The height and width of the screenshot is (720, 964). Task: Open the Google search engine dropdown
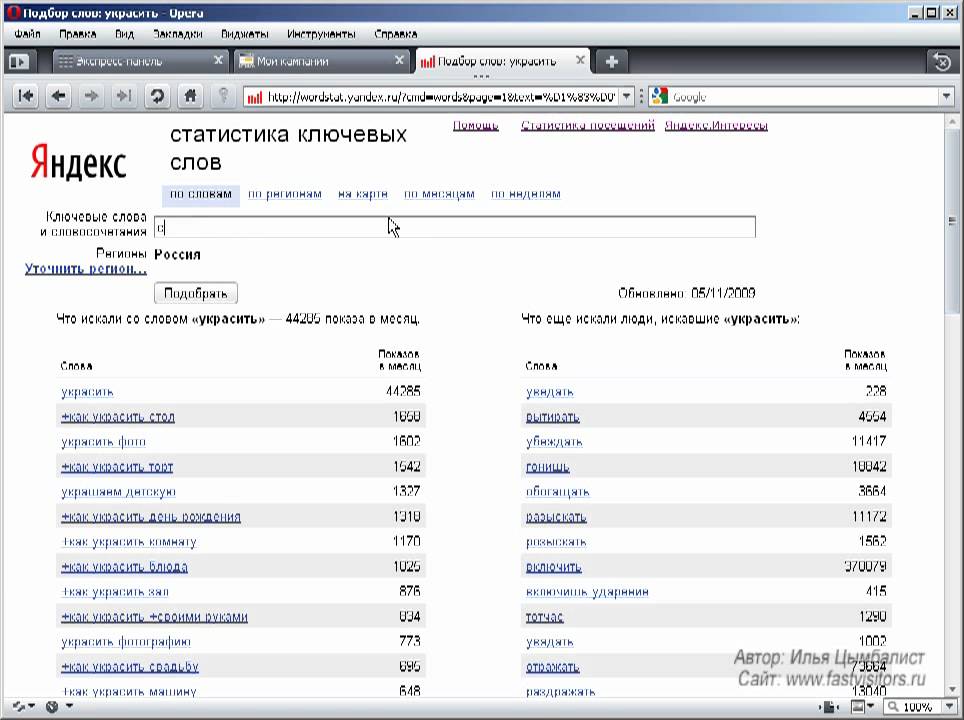coord(660,97)
